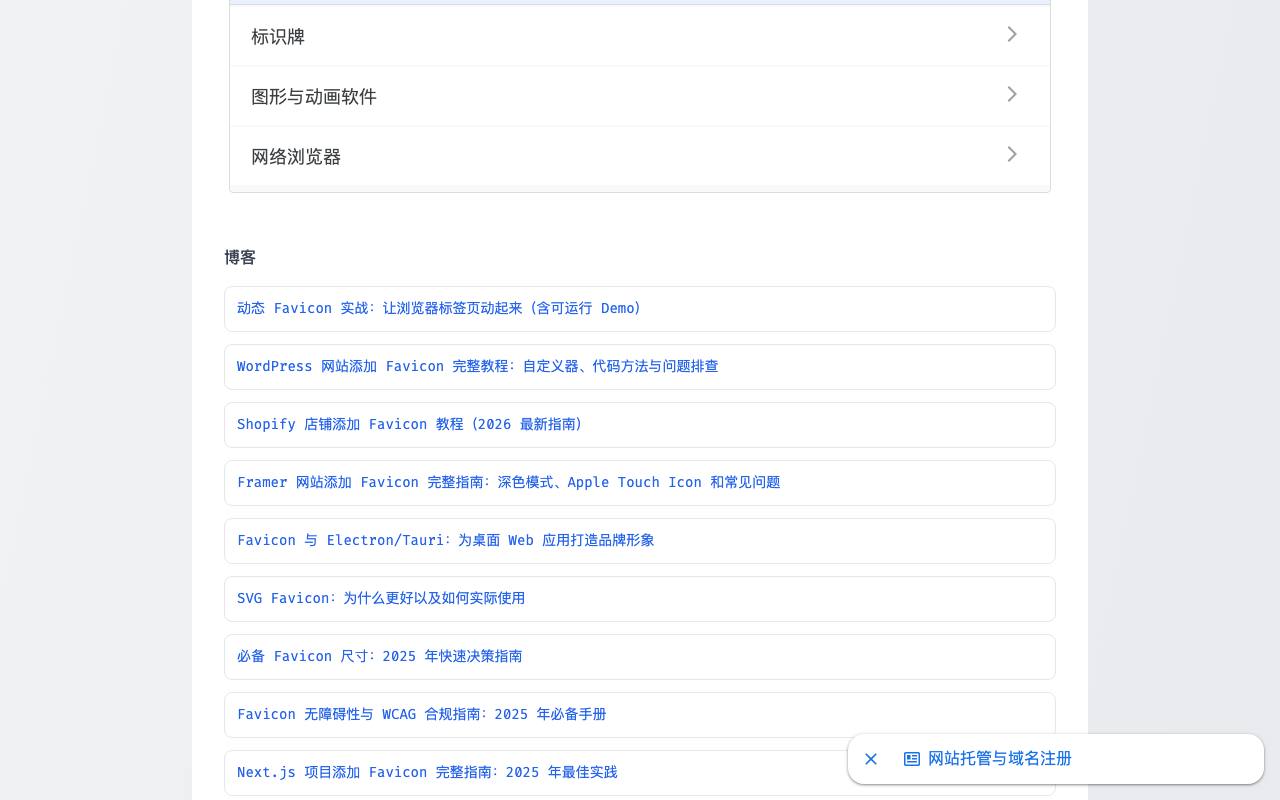Screen dimensions: 1280x800
Task: Open the WordPress 网站添加 Favicon blog post
Action: point(477,366)
